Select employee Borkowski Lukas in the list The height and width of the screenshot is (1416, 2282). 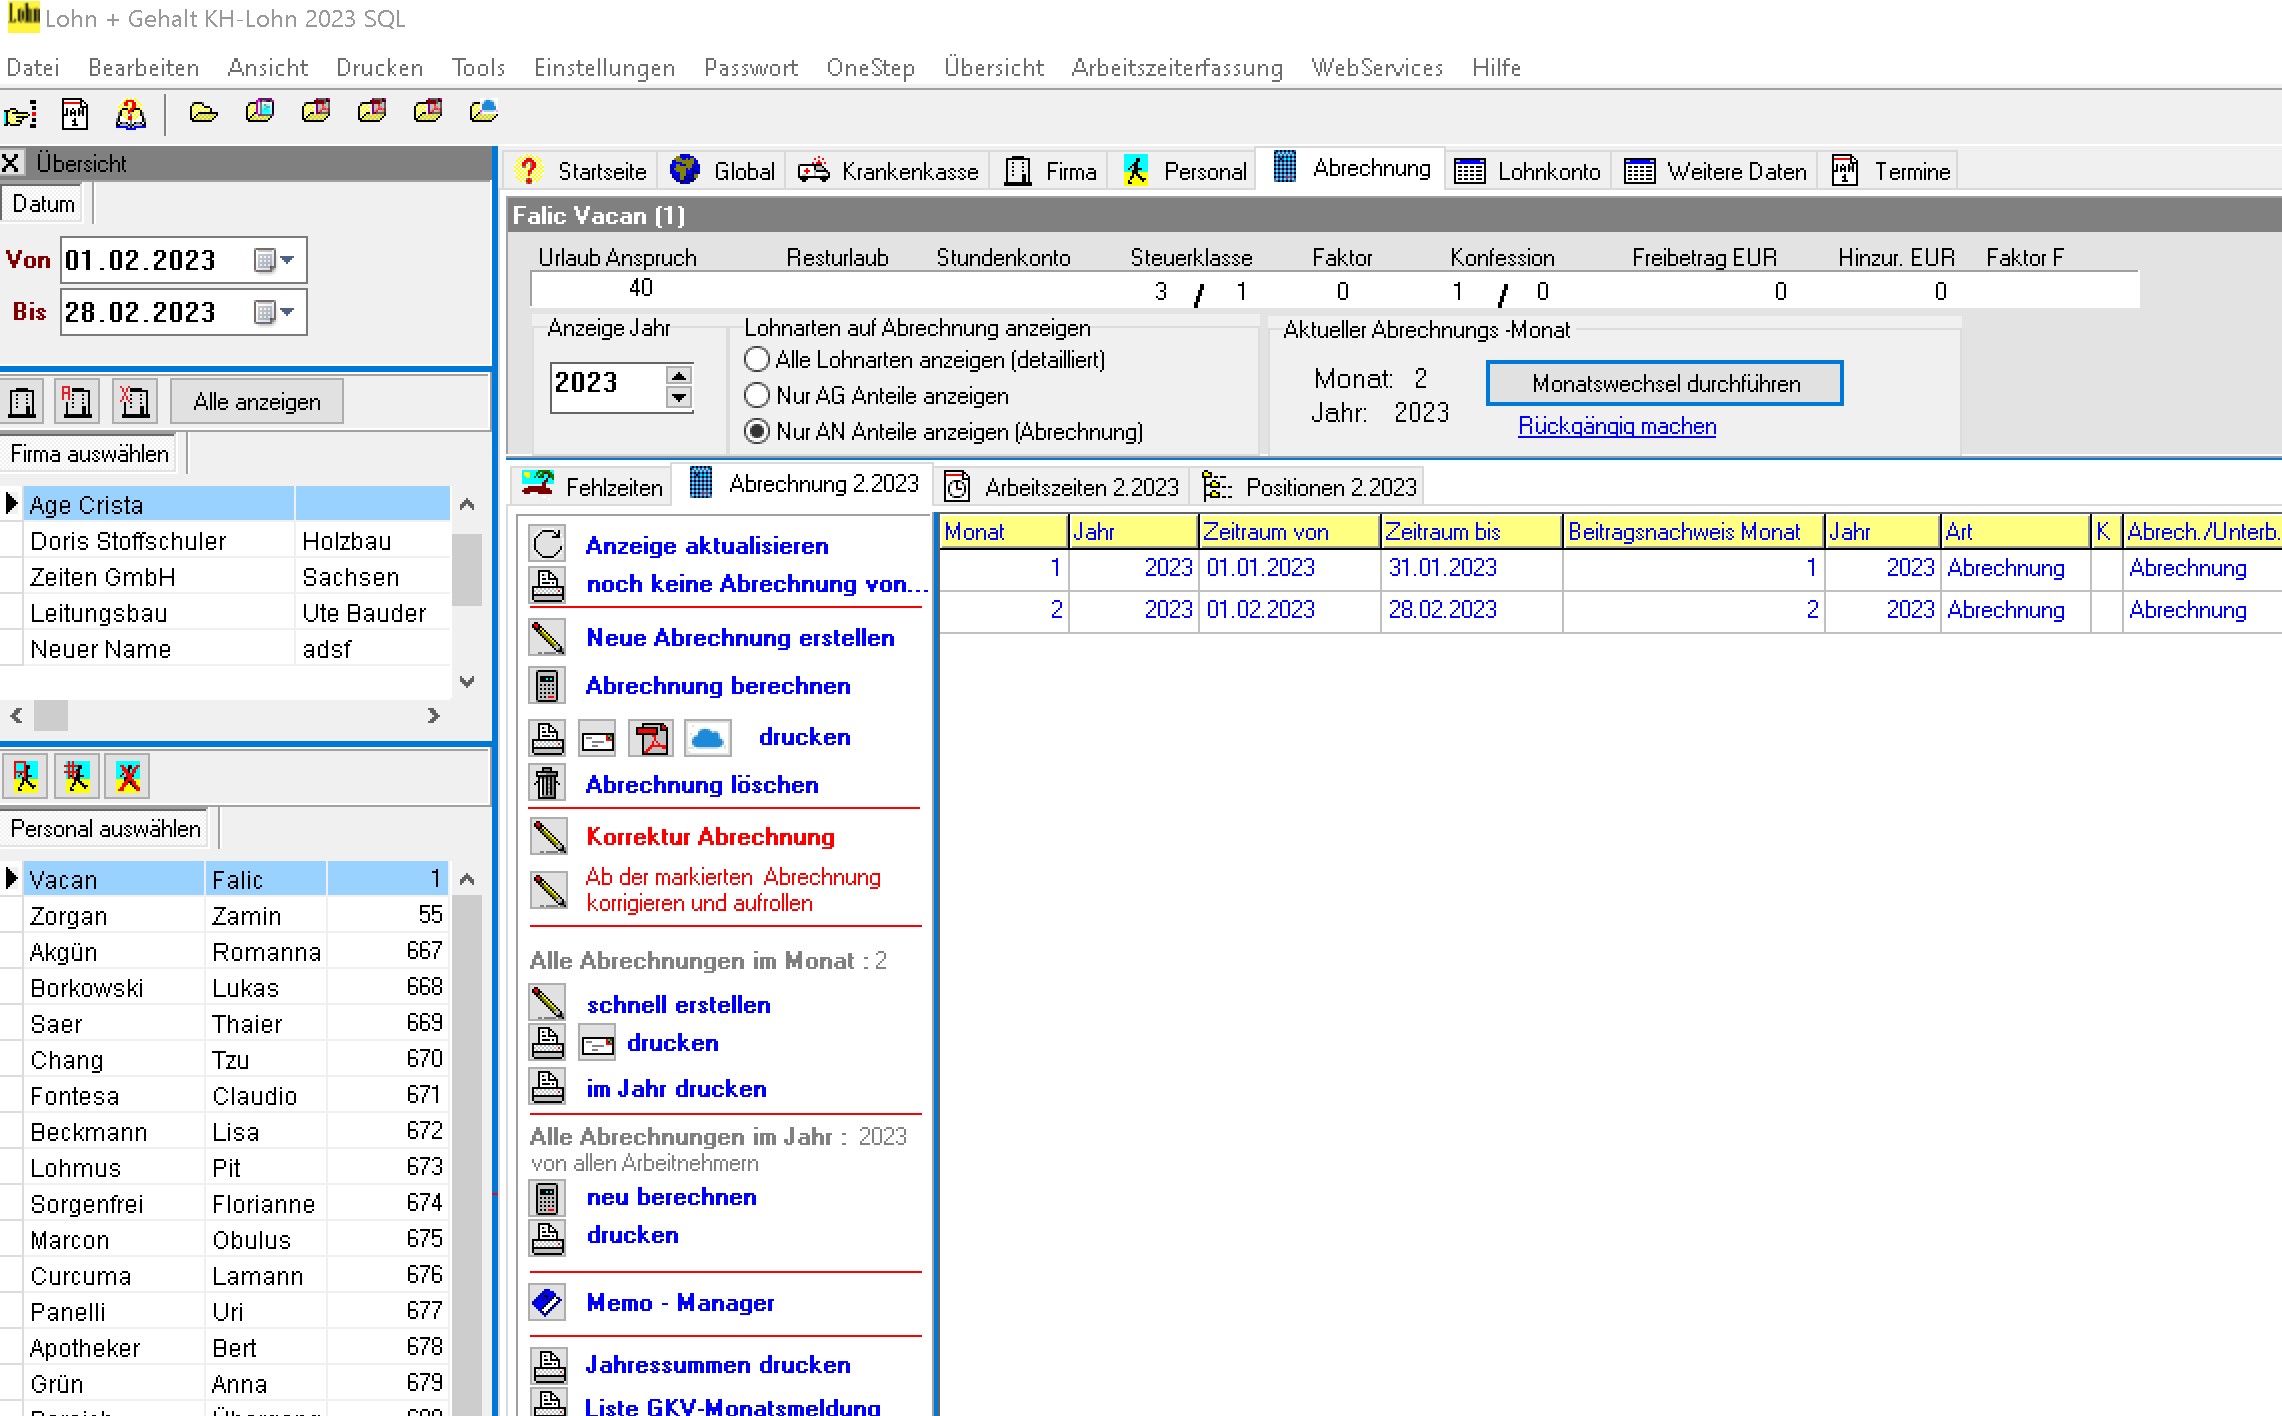[87, 988]
